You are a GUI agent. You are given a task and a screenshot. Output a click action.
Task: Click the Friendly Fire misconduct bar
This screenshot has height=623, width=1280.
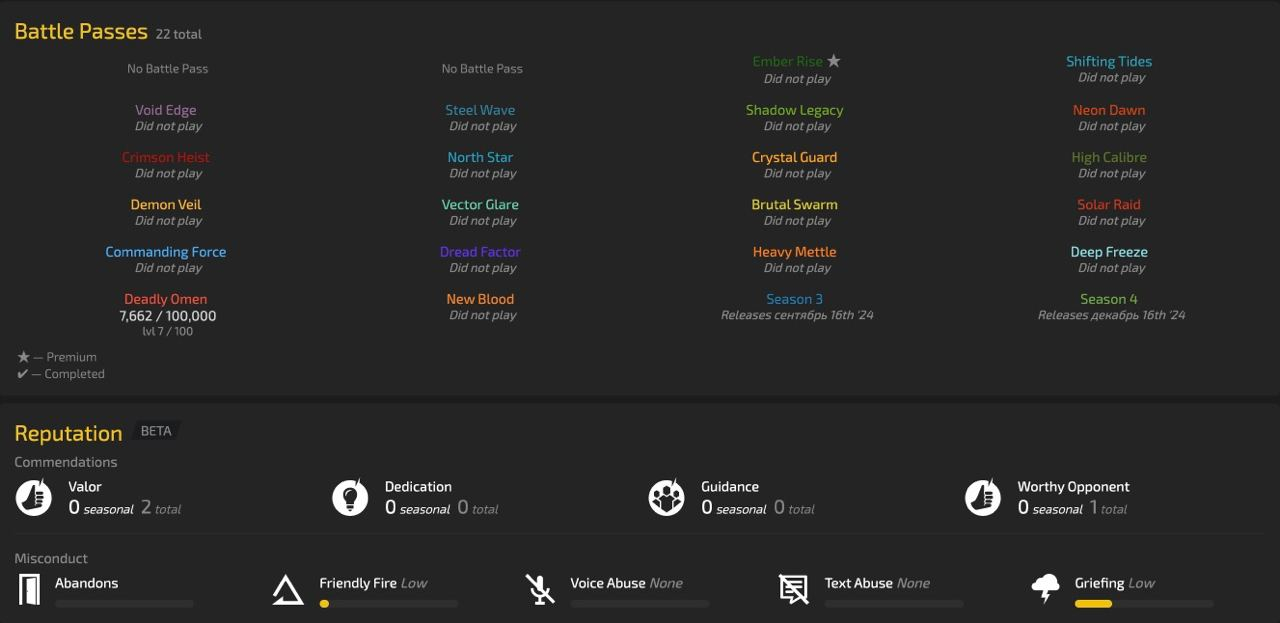coord(389,604)
